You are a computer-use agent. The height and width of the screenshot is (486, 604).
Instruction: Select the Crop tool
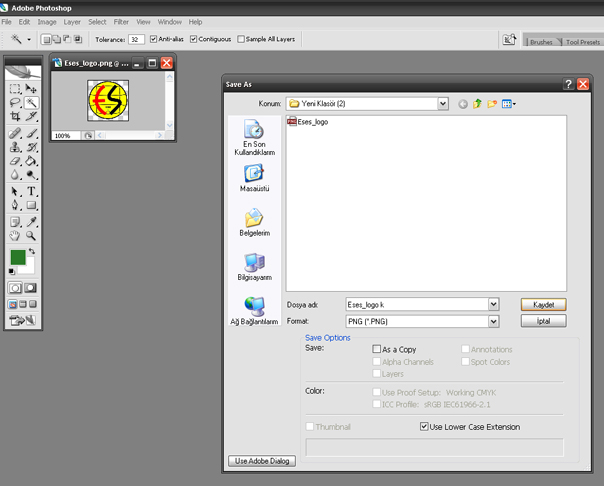pyautogui.click(x=15, y=116)
